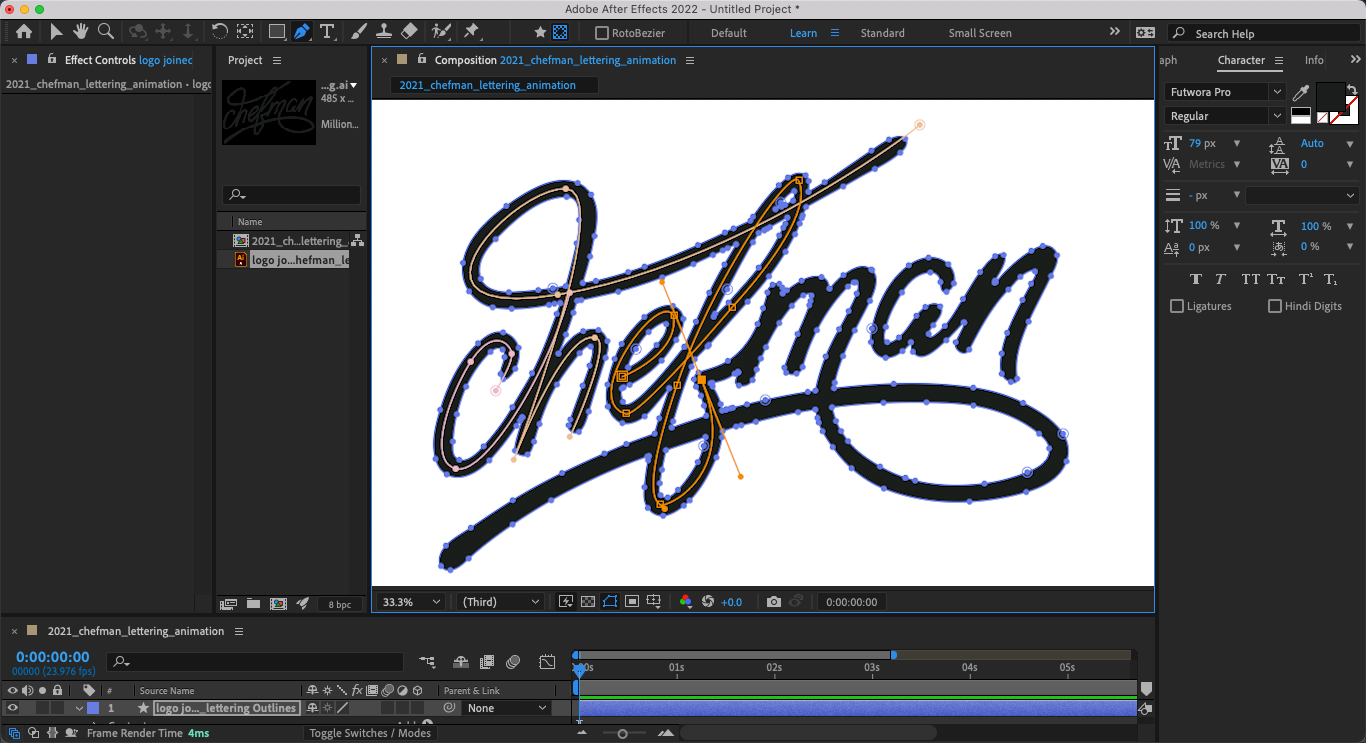Viewport: 1366px width, 743px height.
Task: Select the Pen tool
Action: tap(302, 32)
